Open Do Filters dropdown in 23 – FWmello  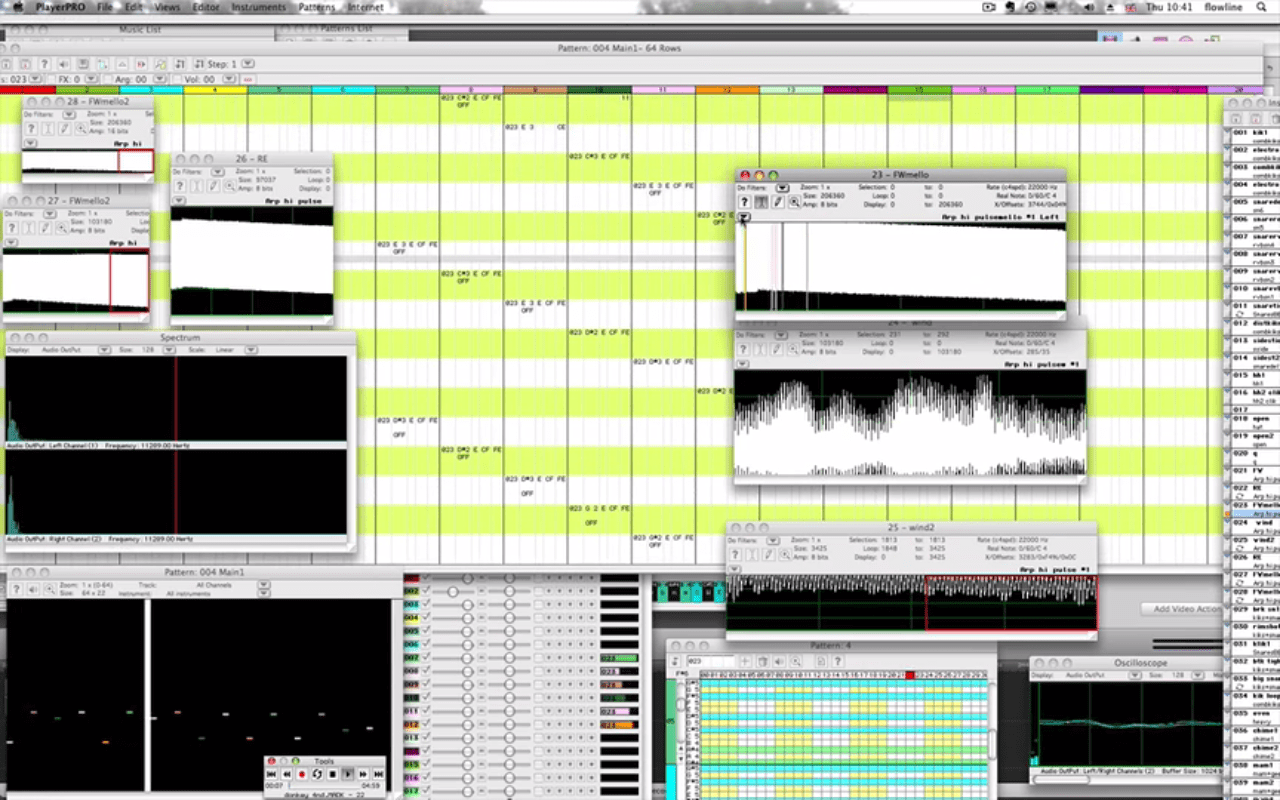point(783,188)
